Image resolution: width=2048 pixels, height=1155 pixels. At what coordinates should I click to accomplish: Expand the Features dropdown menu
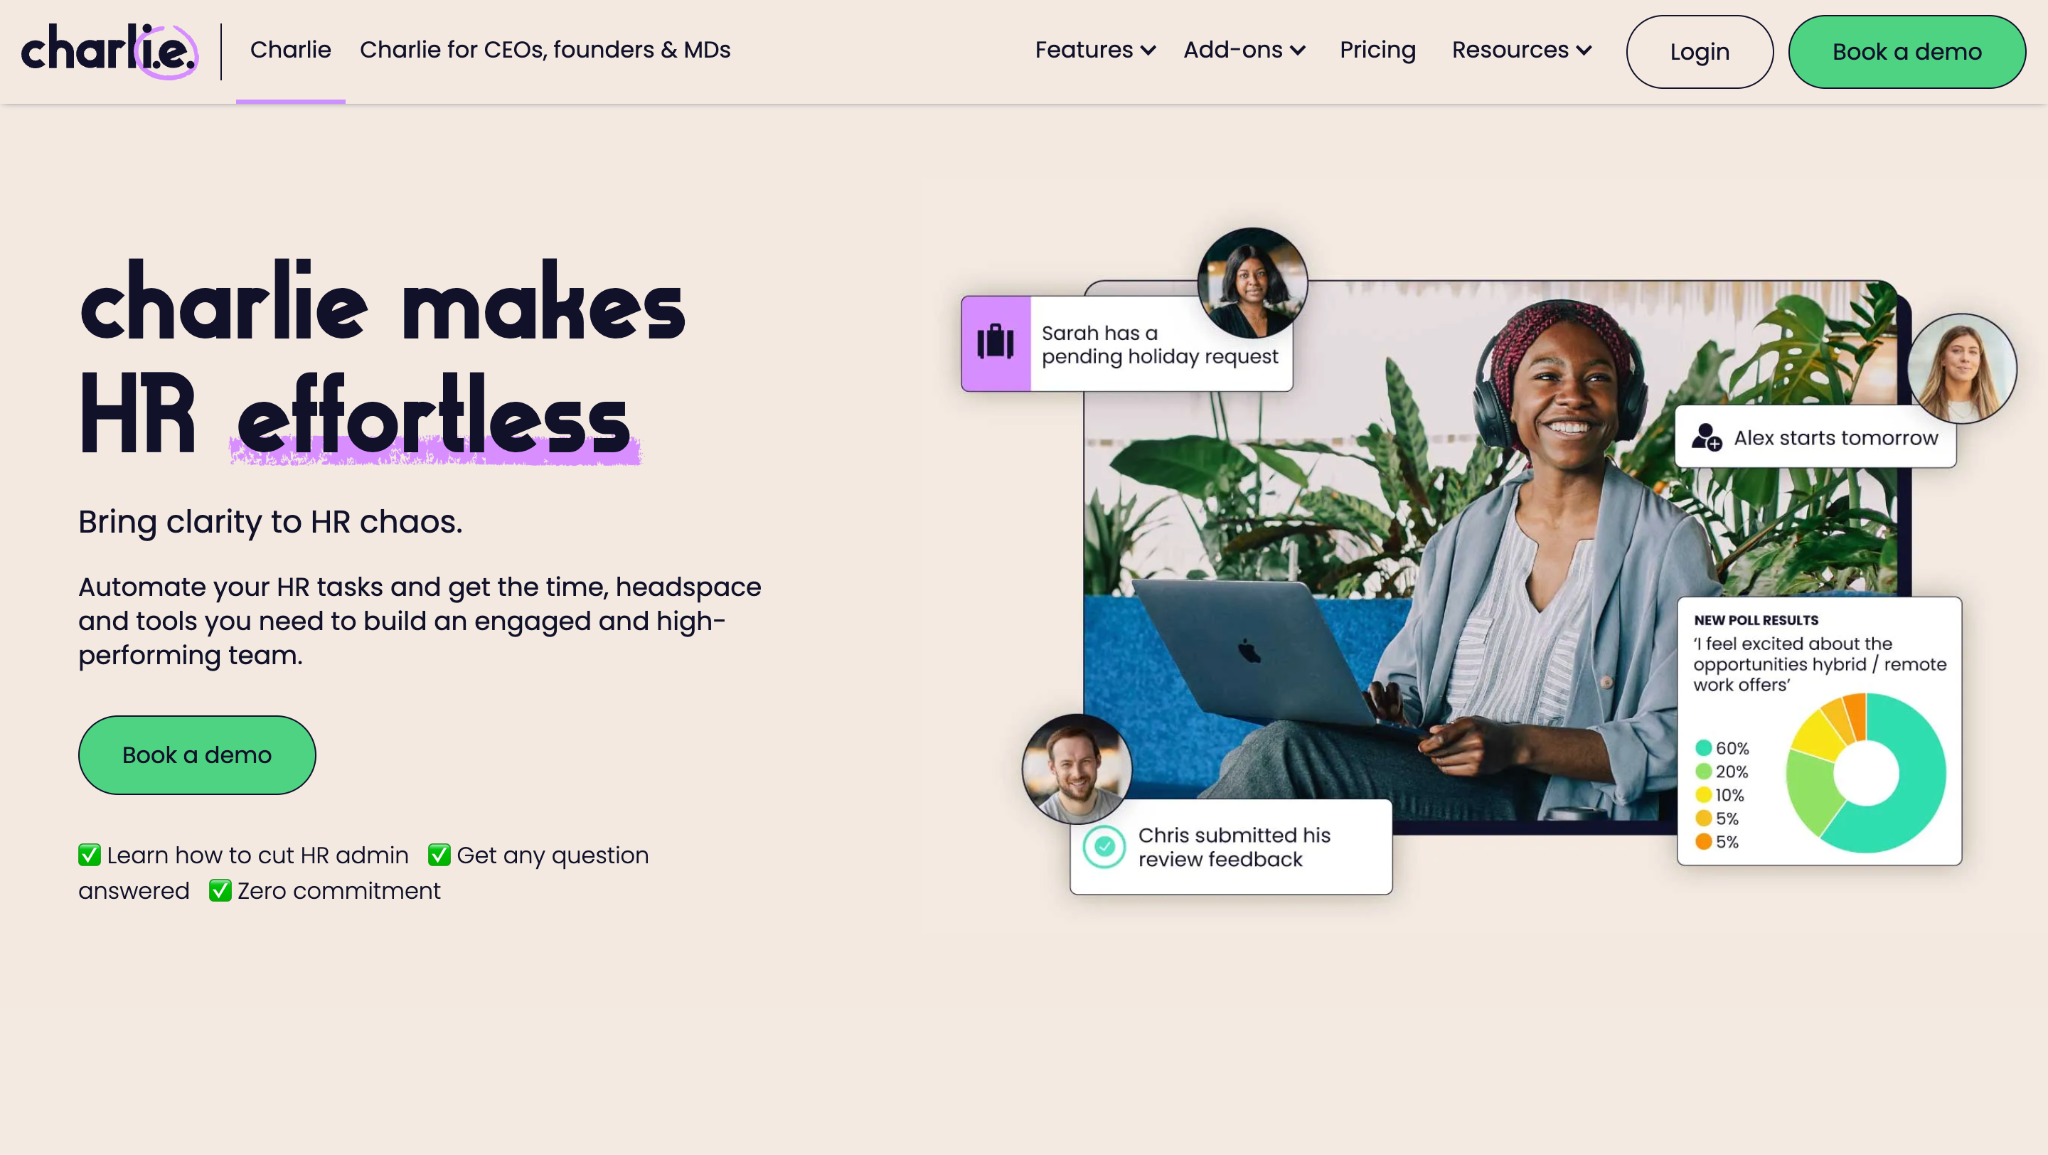pos(1095,50)
